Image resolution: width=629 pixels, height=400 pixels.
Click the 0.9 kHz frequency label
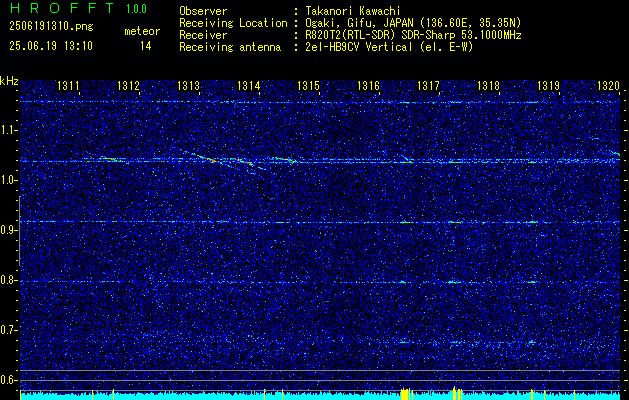click(x=8, y=230)
